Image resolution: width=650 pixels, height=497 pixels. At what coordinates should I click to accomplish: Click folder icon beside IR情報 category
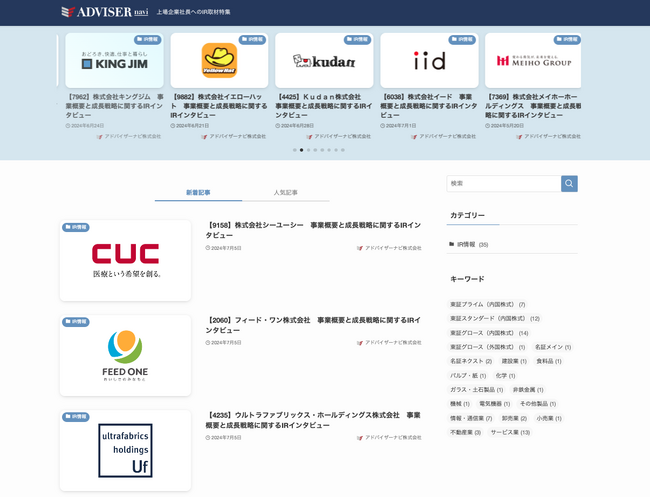[452, 244]
